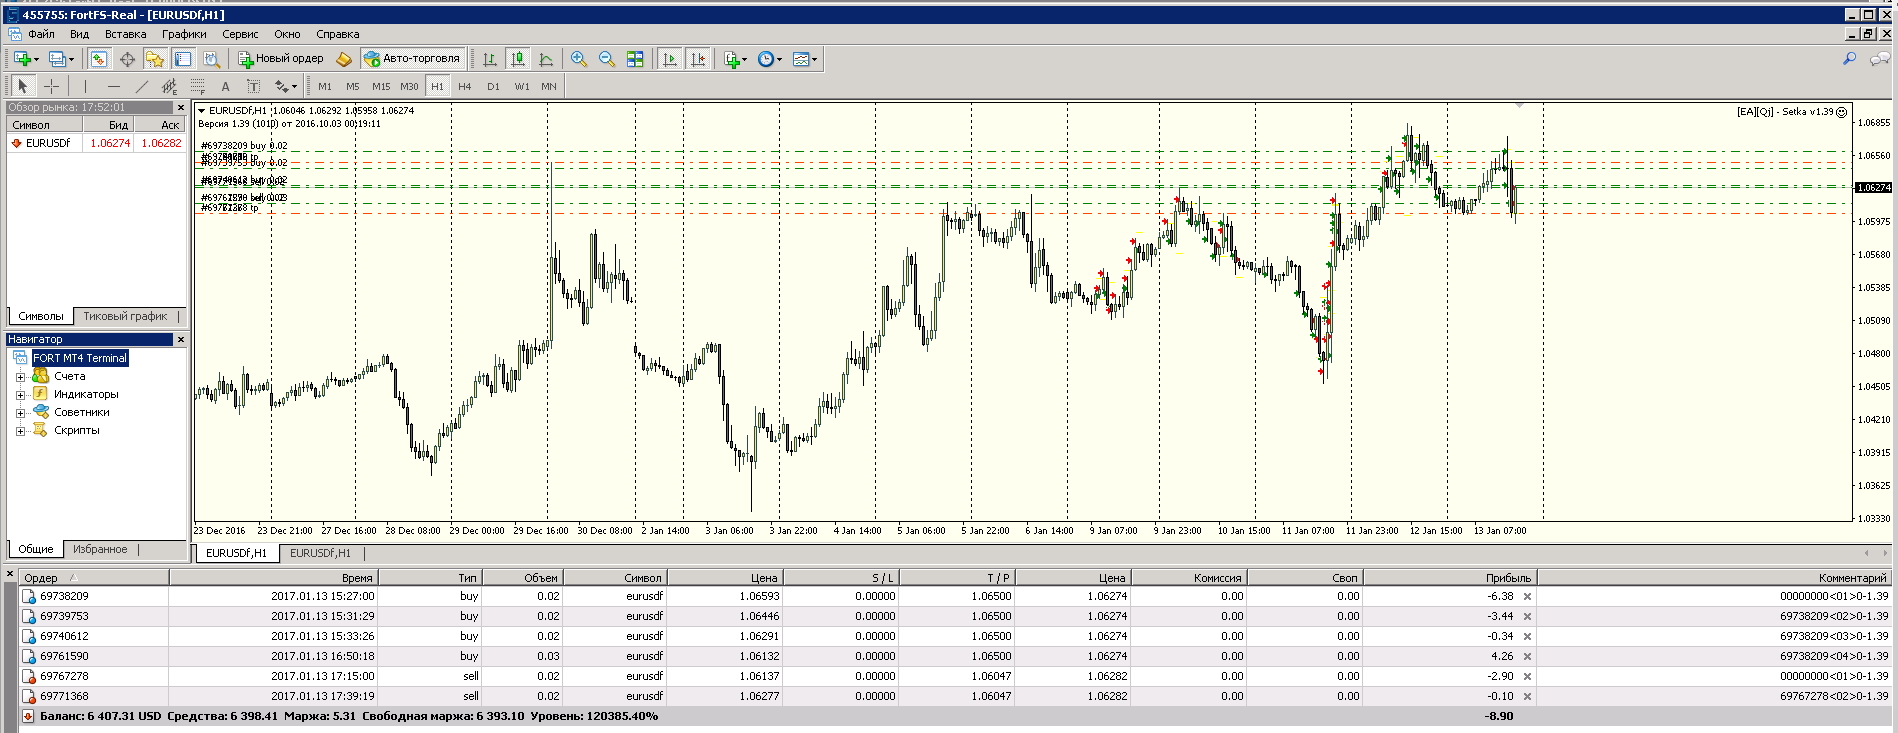Open the chart templates dropdown arrow
This screenshot has width=1898, height=733.
click(815, 59)
